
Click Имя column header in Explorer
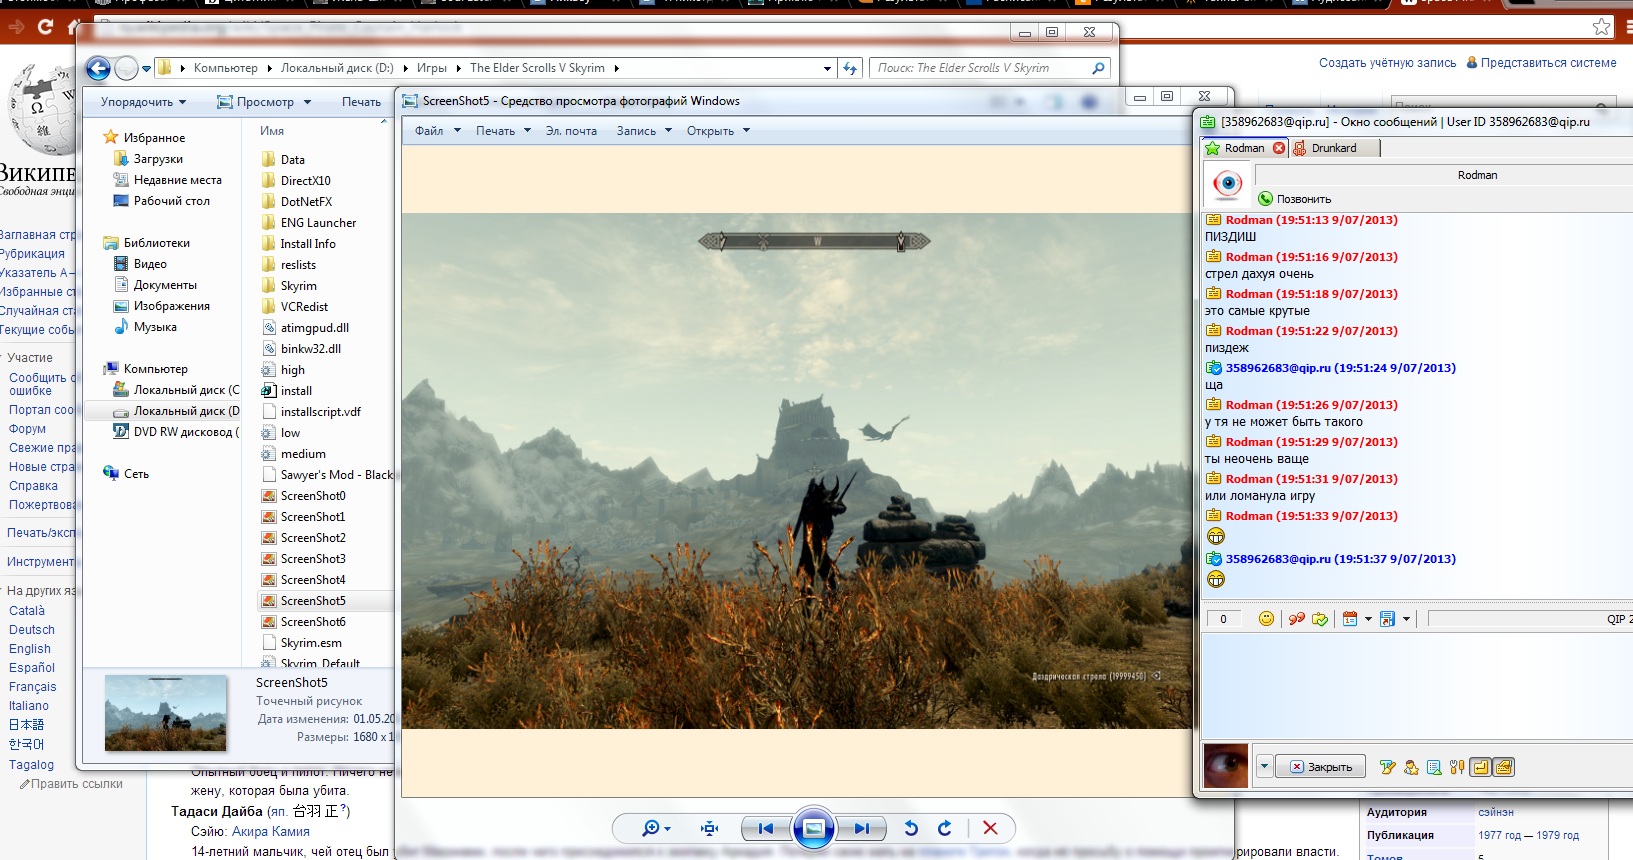pyautogui.click(x=272, y=131)
